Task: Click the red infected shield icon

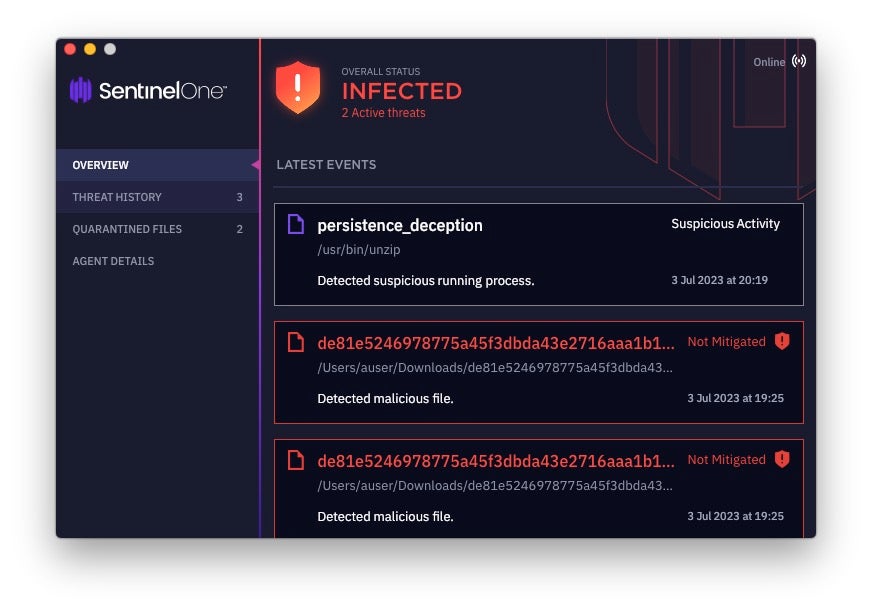Action: coord(298,88)
